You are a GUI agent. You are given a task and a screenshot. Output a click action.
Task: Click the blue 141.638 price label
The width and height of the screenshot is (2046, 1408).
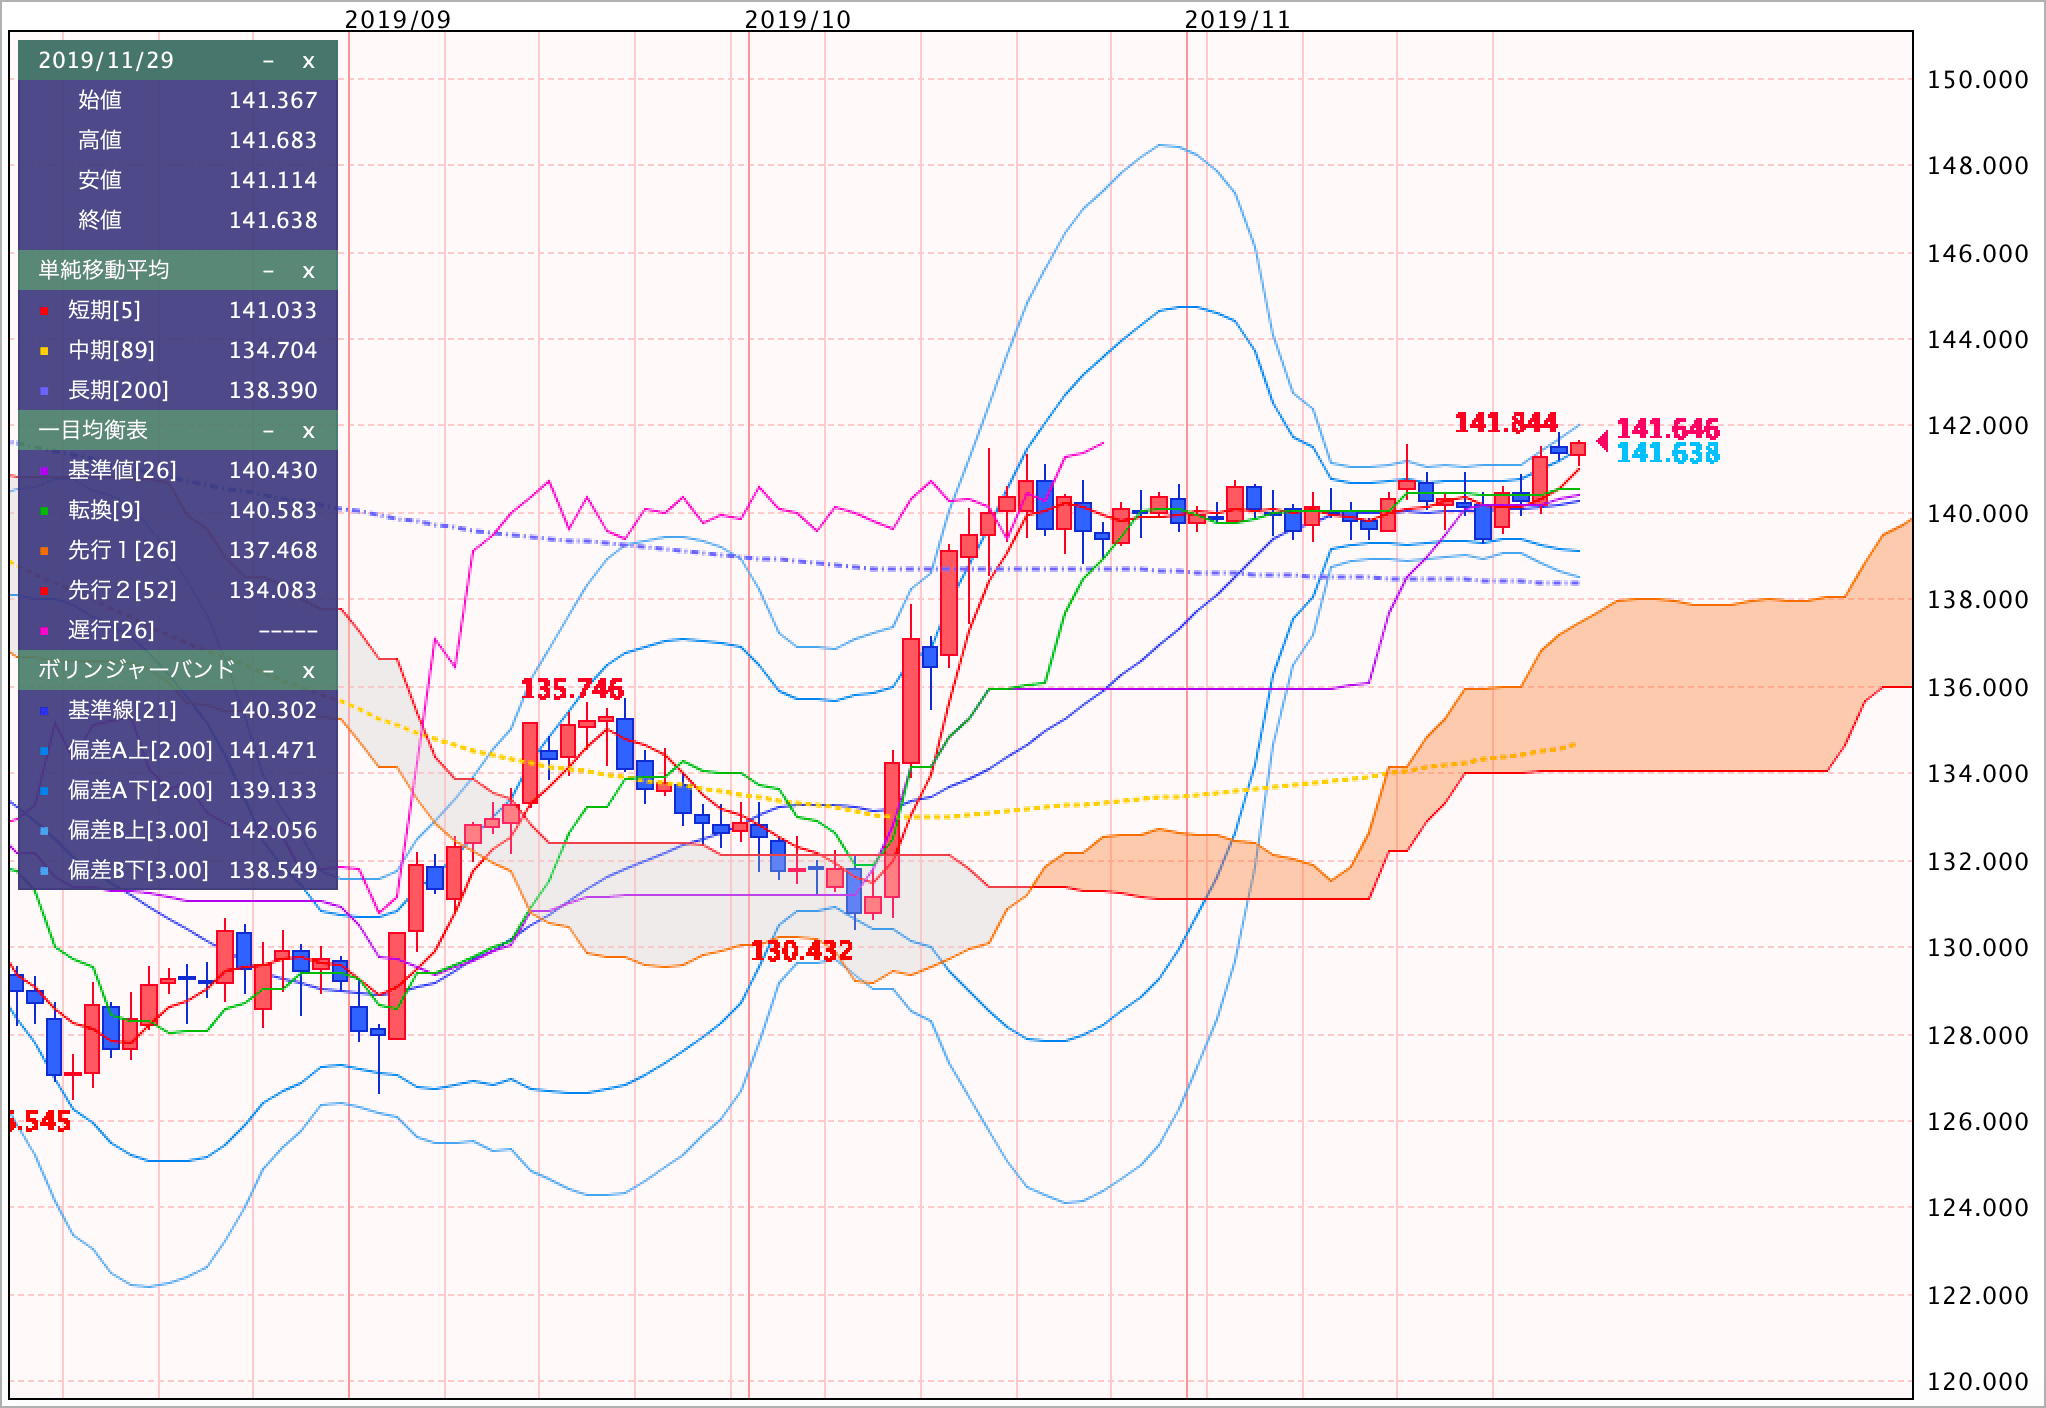coord(1668,455)
